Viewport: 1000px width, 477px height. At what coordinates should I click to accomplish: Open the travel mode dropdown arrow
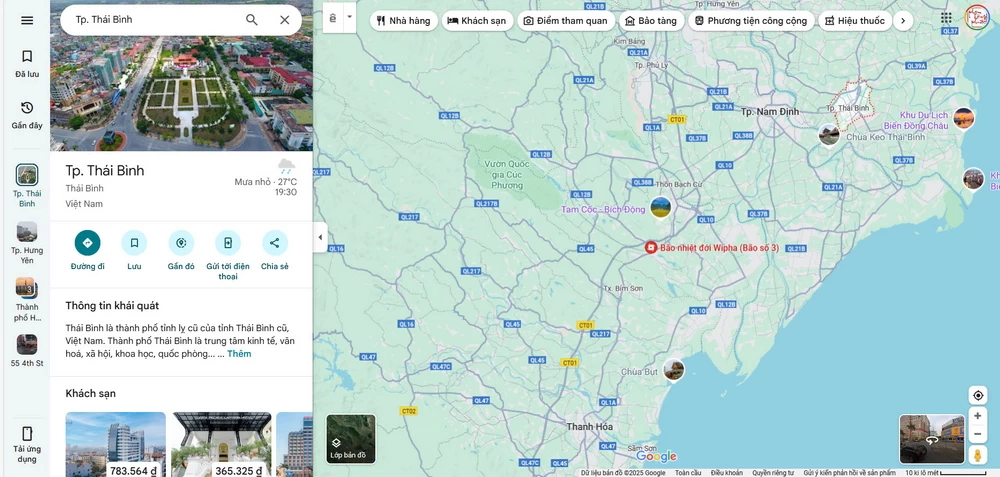click(x=349, y=17)
